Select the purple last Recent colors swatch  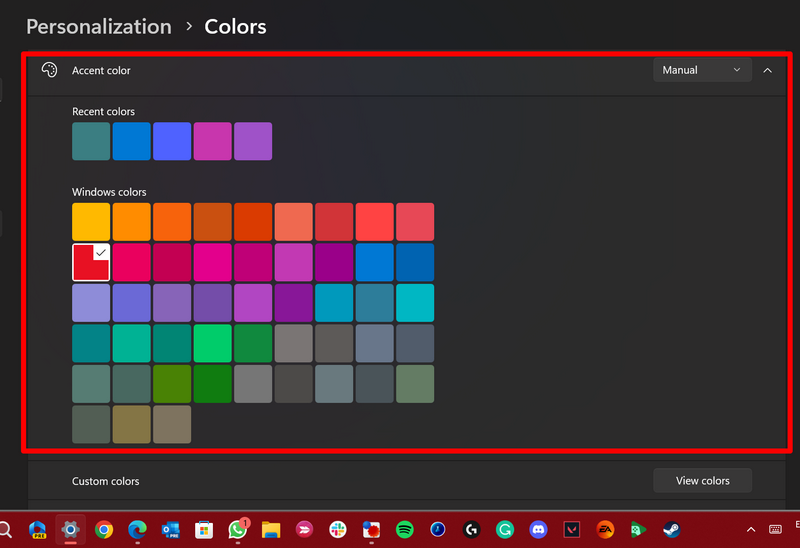click(x=253, y=141)
